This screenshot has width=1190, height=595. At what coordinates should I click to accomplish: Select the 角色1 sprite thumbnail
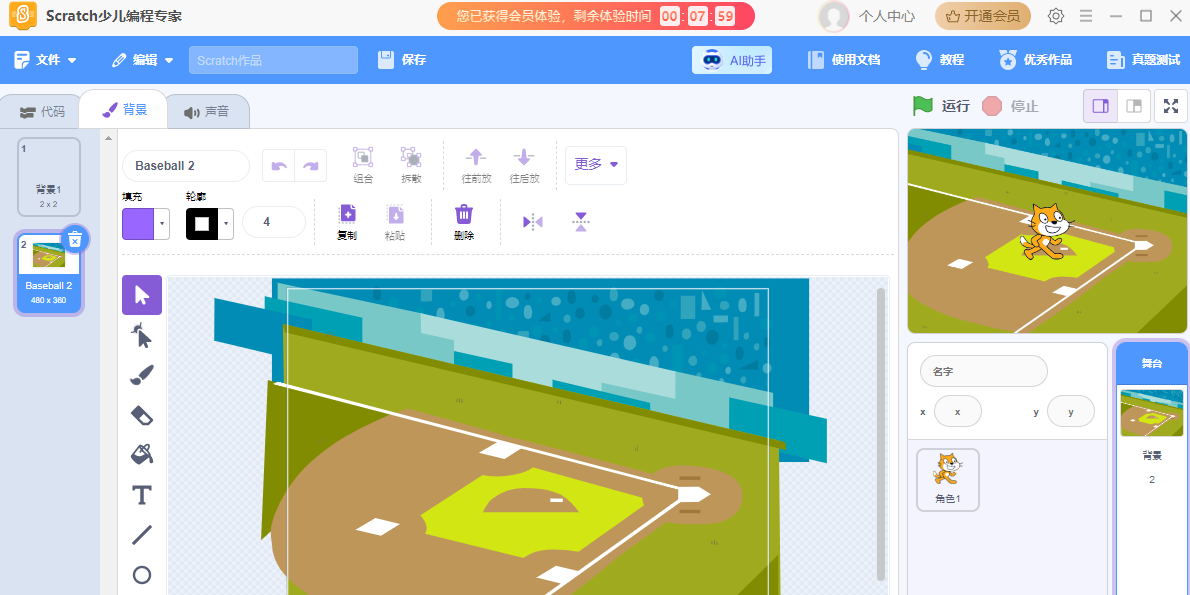pyautogui.click(x=947, y=479)
